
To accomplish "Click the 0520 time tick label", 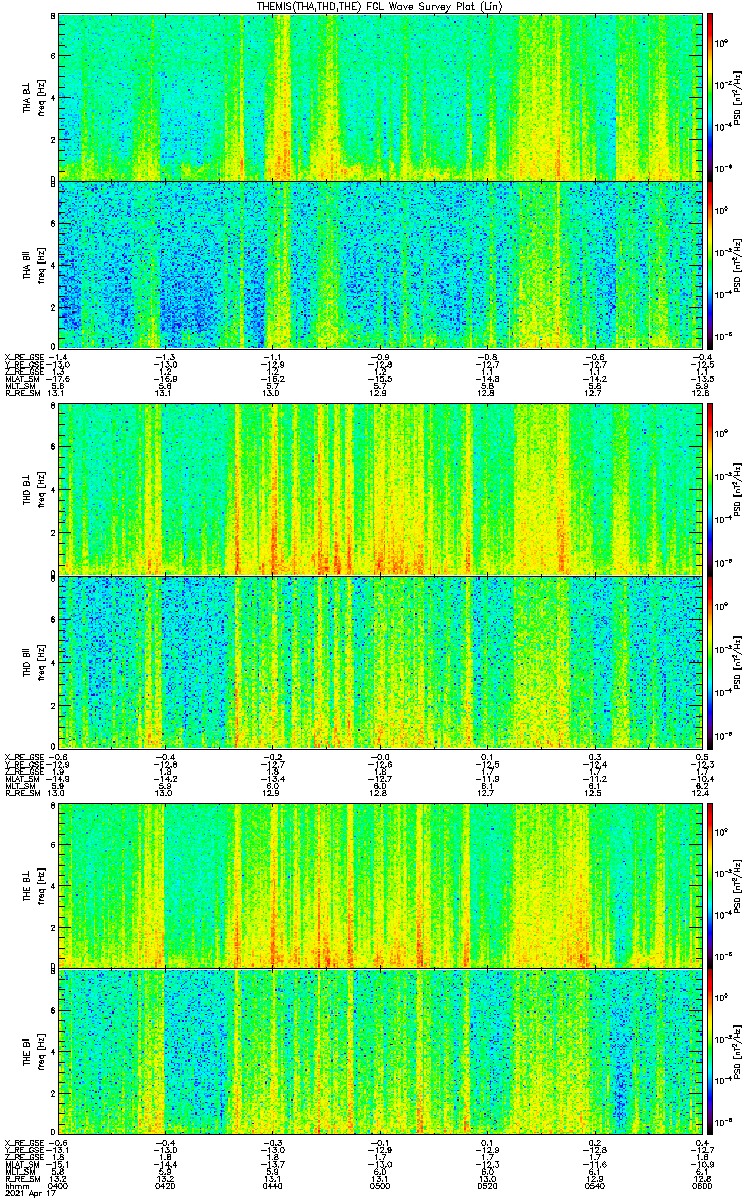I will coord(487,1185).
